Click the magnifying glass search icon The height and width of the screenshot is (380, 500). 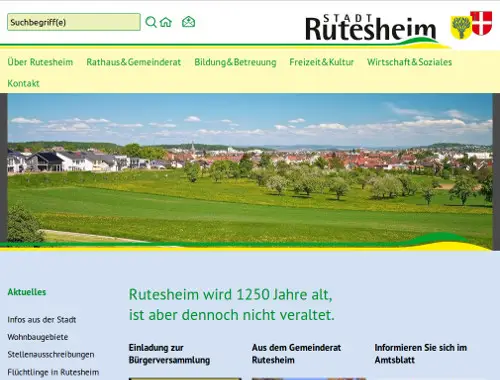(151, 22)
